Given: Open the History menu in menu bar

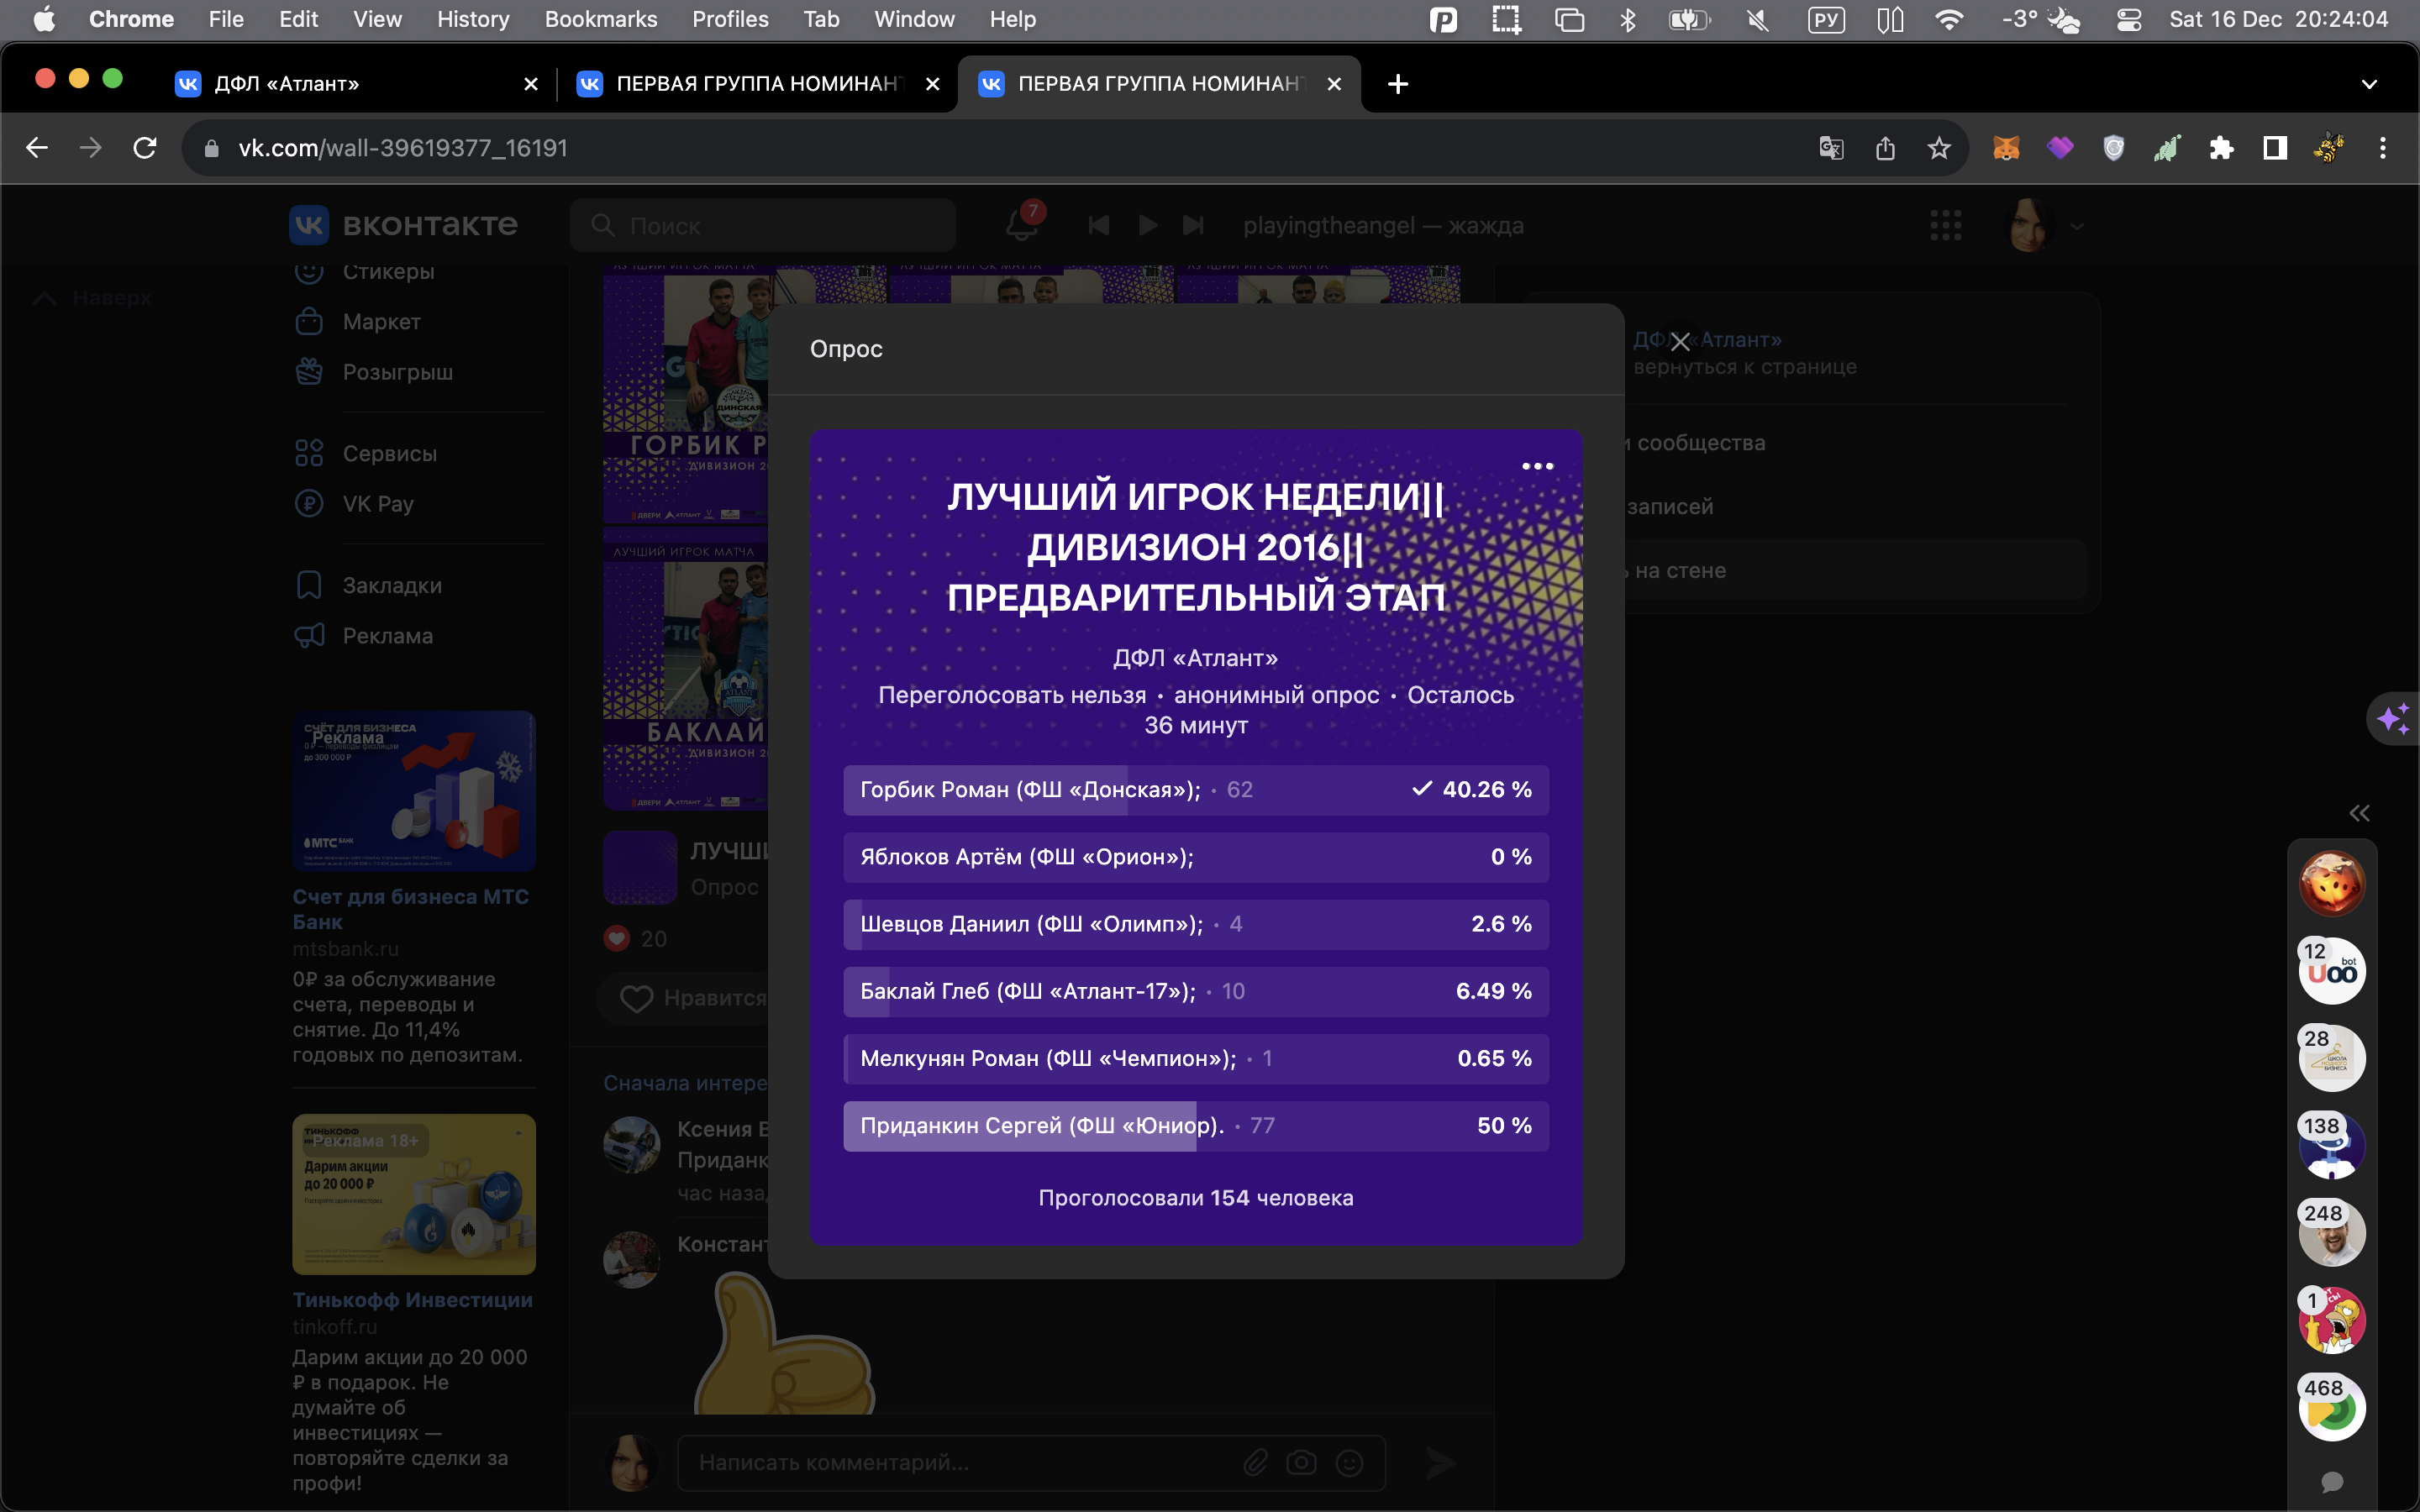Looking at the screenshot, I should tap(473, 19).
